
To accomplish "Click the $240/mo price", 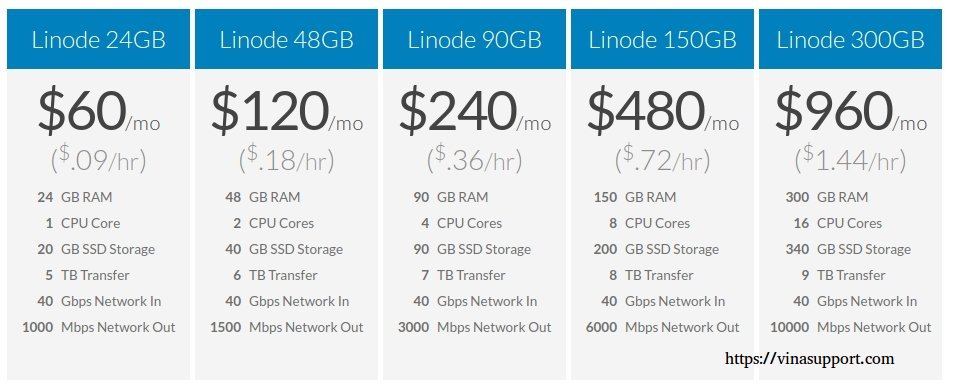I will [475, 111].
